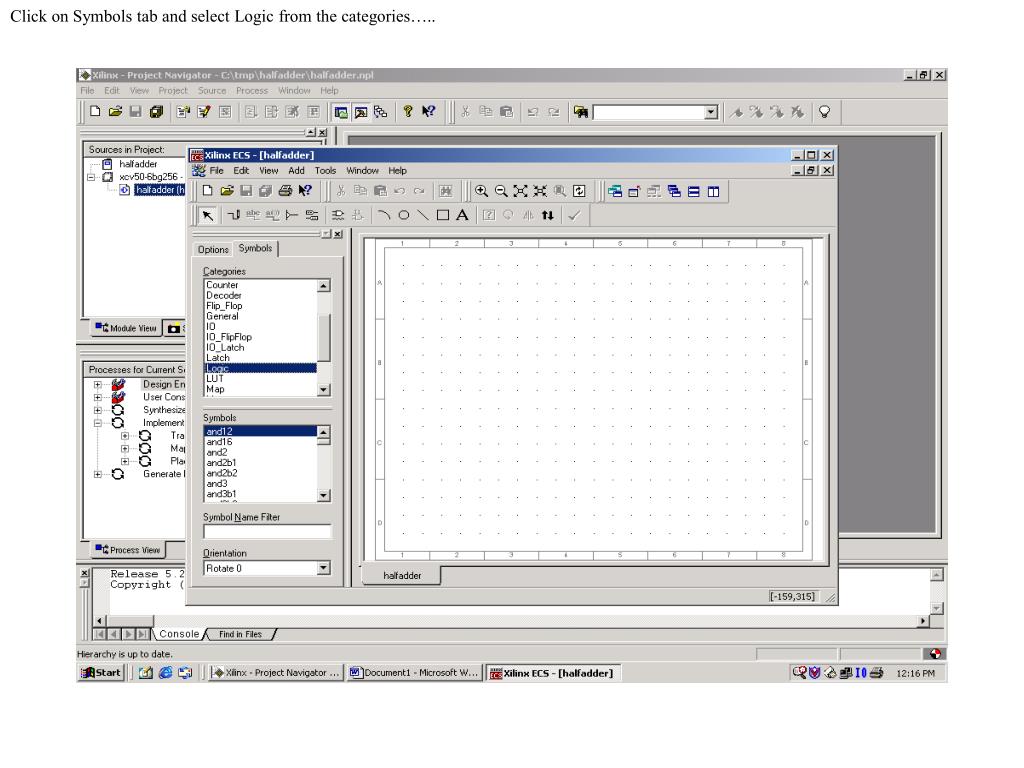Image resolution: width=1024 pixels, height=768 pixels.
Task: Select and2 in Symbols list
Action: pos(261,452)
